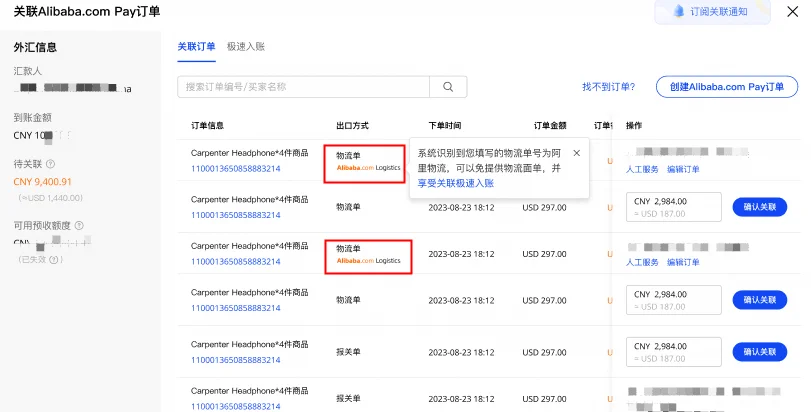Click 人工服务 link in third order row

[642, 262]
